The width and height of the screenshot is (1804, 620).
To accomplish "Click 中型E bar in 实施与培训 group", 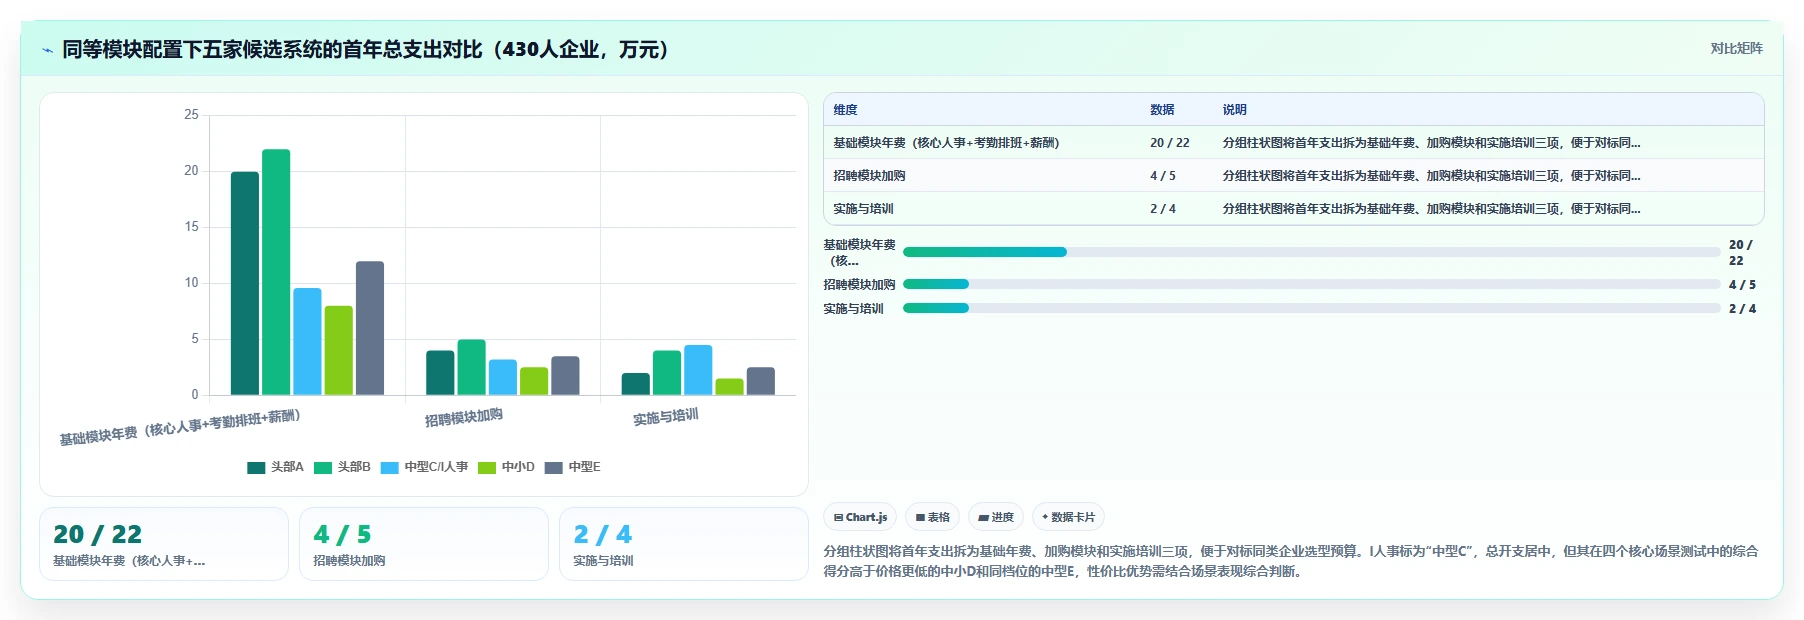I will (761, 381).
